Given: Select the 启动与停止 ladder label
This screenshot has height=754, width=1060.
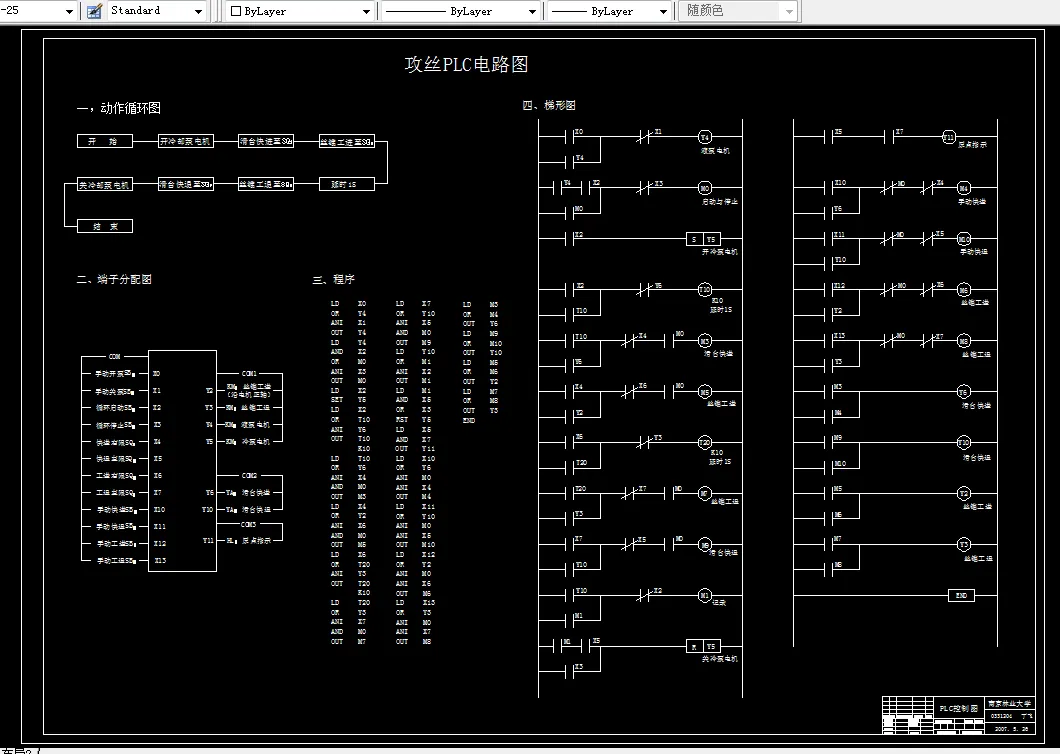Looking at the screenshot, I should pyautogui.click(x=720, y=202).
